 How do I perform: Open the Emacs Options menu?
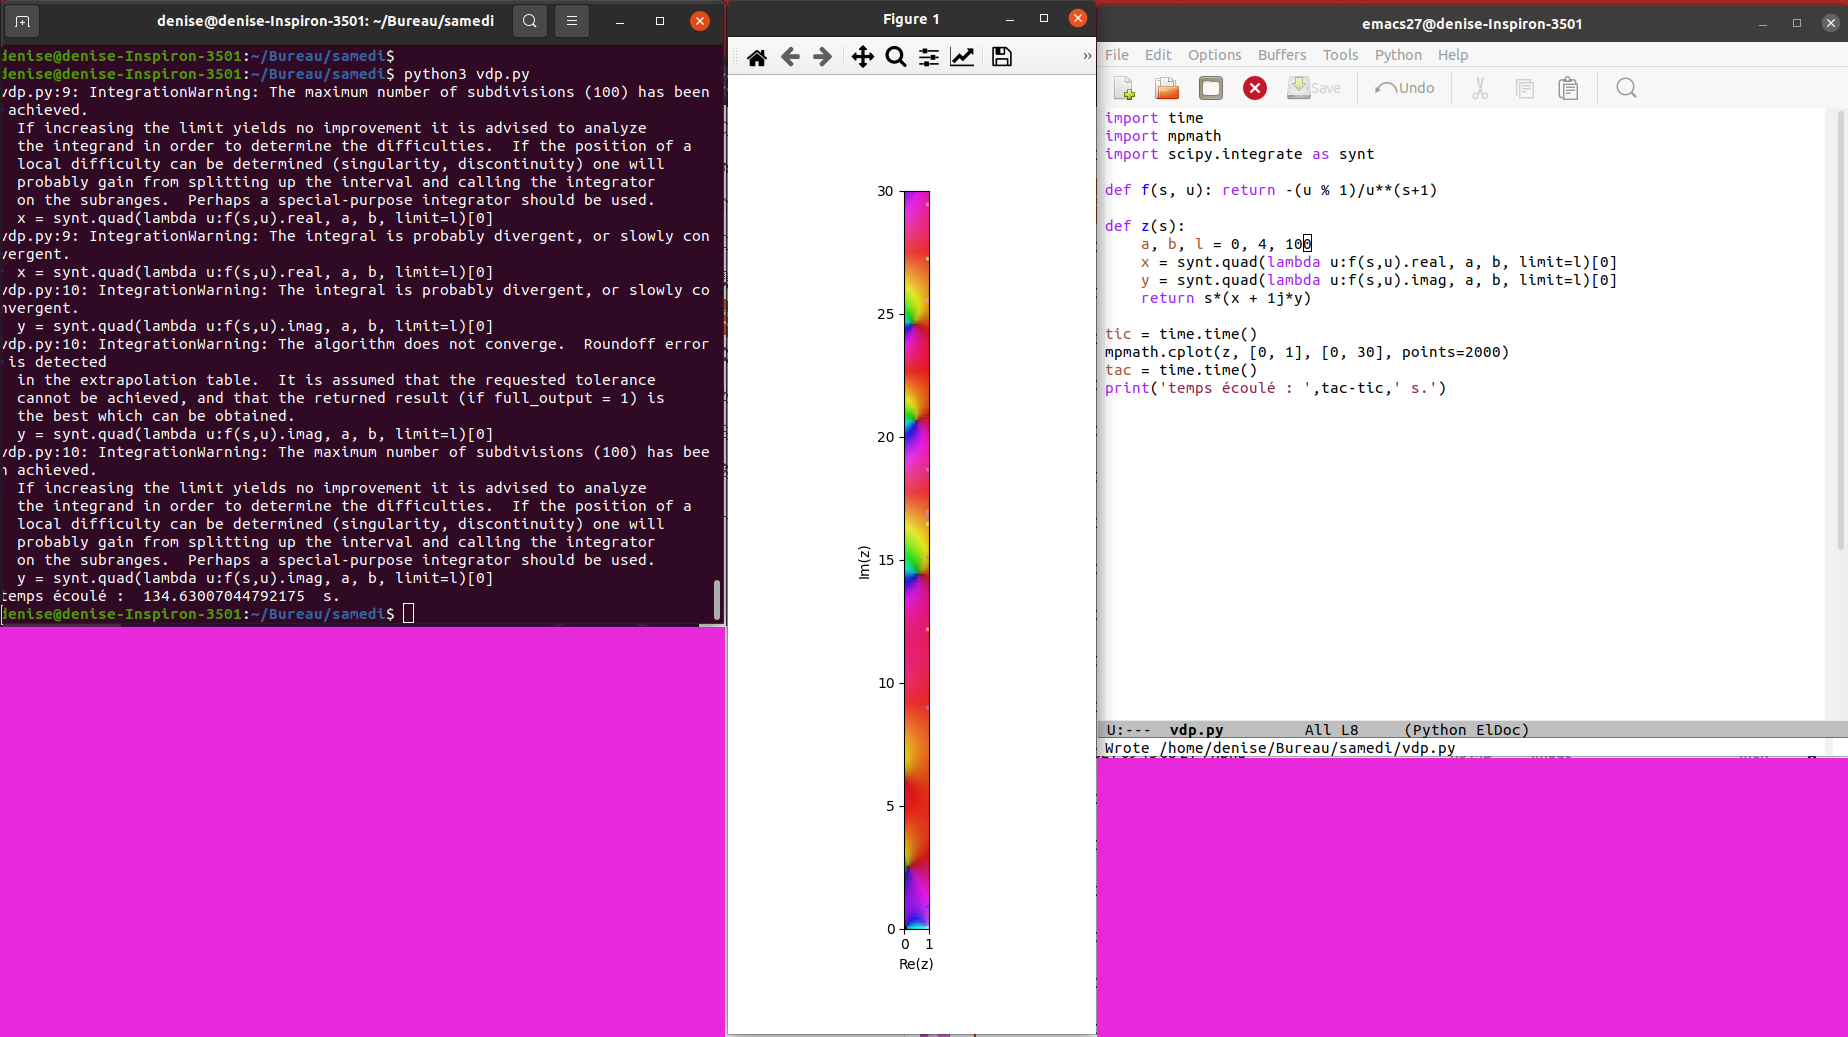tap(1214, 55)
